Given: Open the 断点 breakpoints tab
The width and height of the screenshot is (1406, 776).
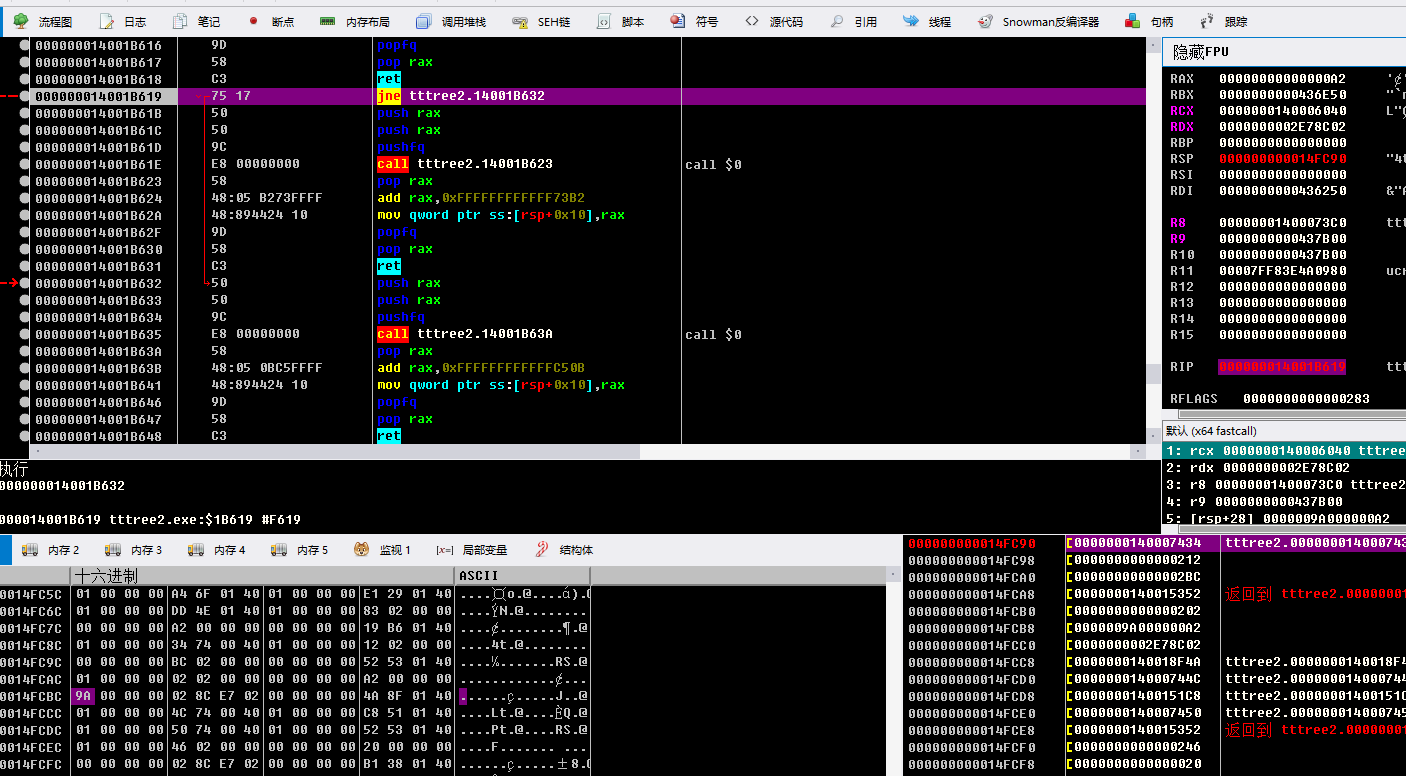Looking at the screenshot, I should pyautogui.click(x=271, y=21).
